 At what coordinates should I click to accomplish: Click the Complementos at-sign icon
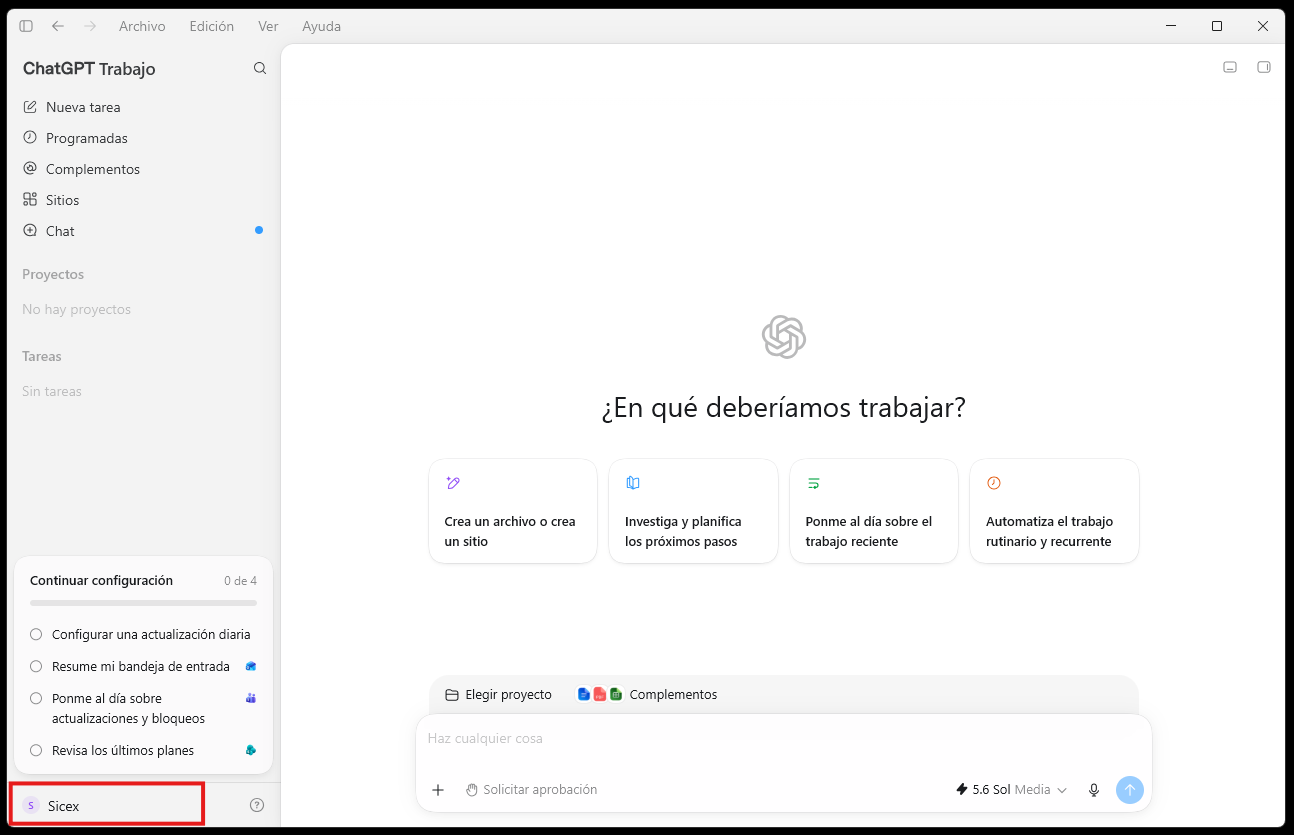click(30, 168)
